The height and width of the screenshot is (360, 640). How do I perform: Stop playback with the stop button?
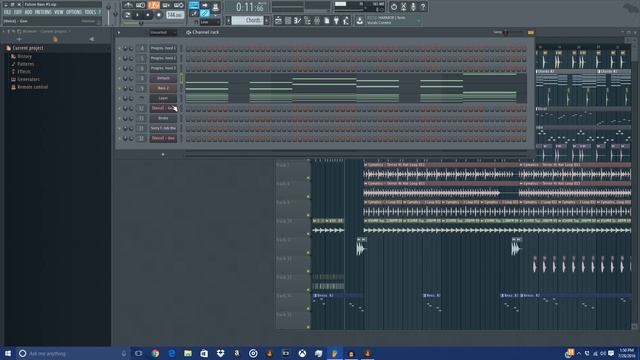pyautogui.click(x=148, y=15)
